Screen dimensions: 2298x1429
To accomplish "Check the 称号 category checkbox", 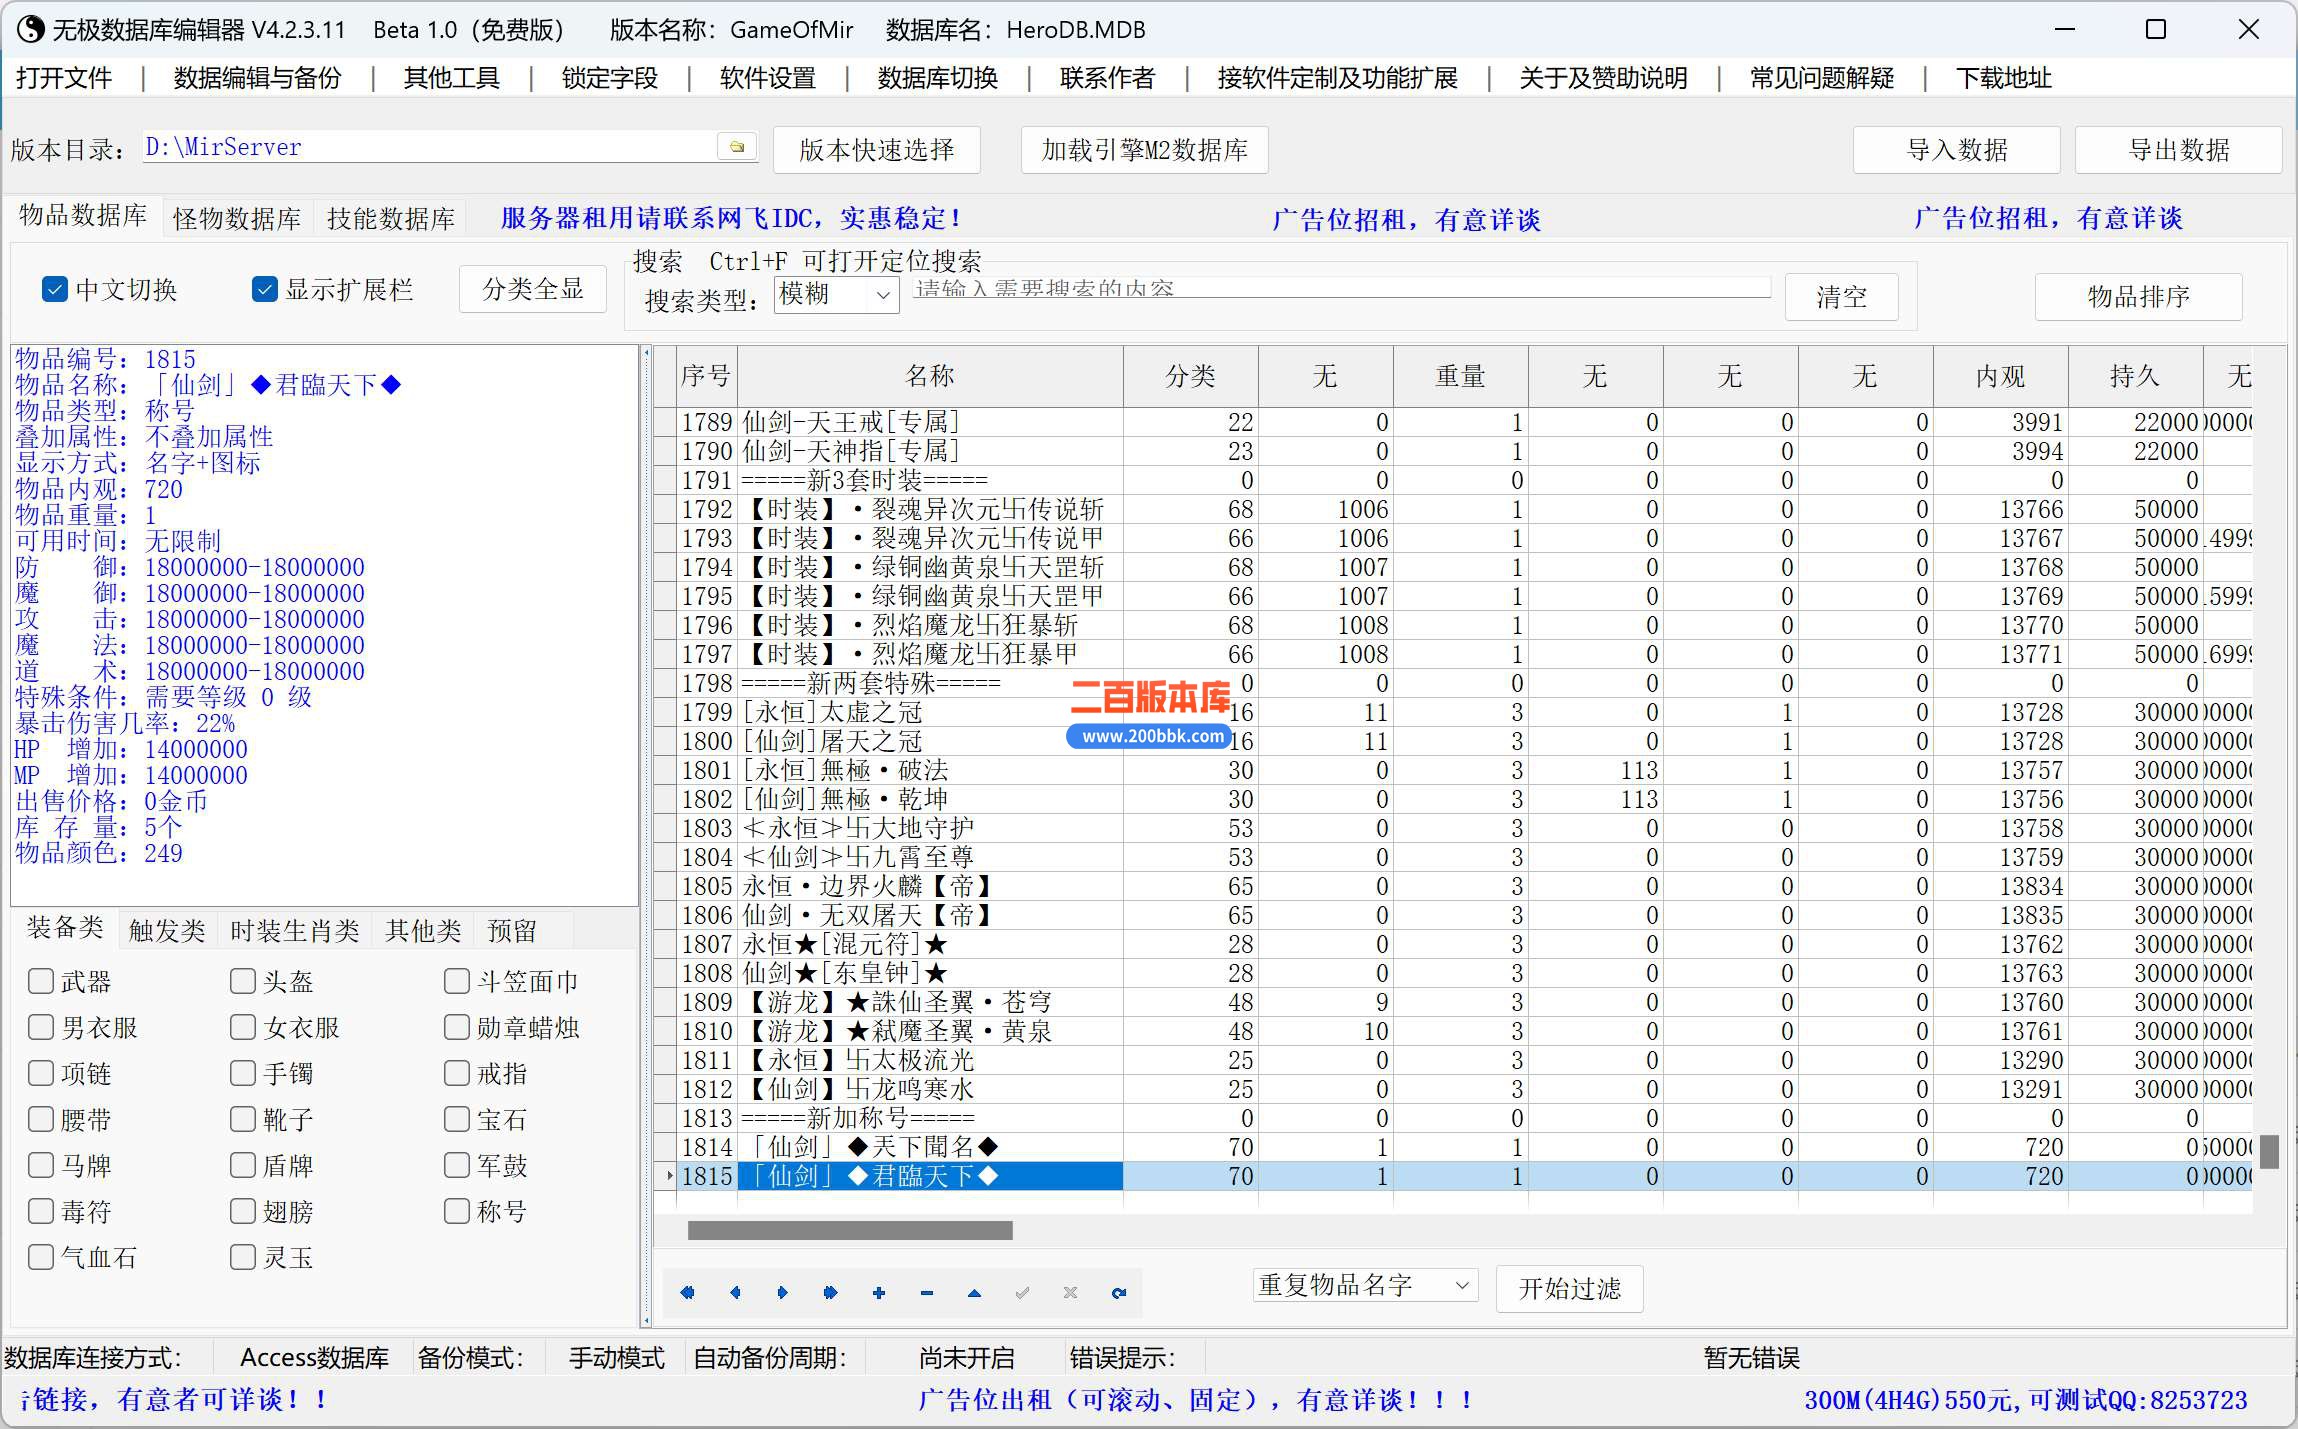I will click(456, 1211).
